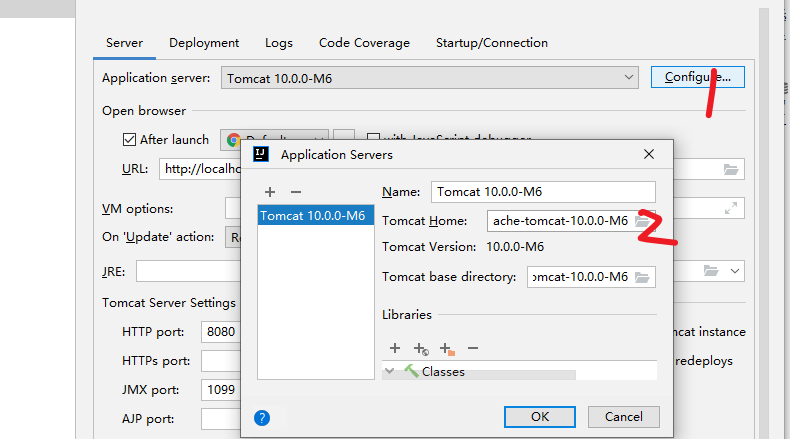Screen dimensions: 790x439
Task: Click the browse folder icon beside URL field
Action: [x=731, y=169]
